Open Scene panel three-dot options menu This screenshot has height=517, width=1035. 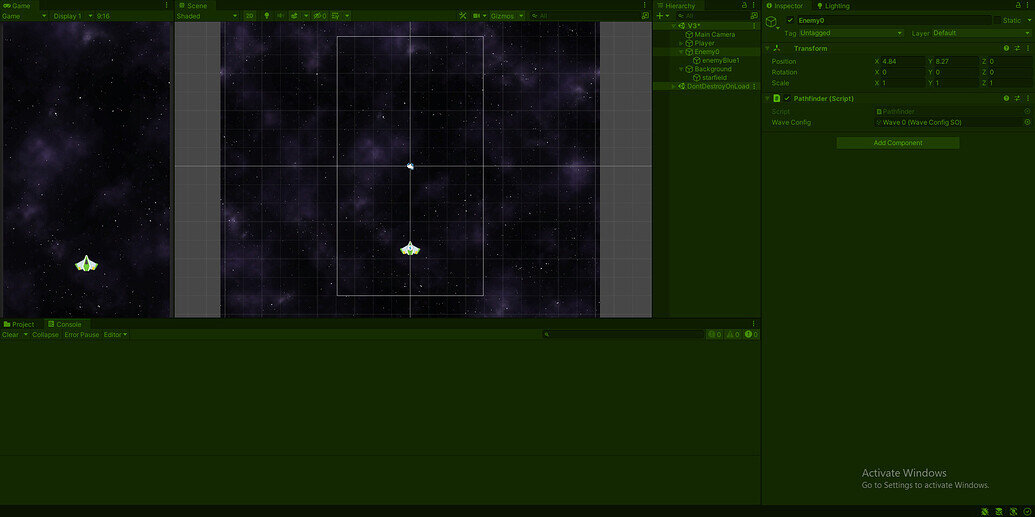click(645, 5)
